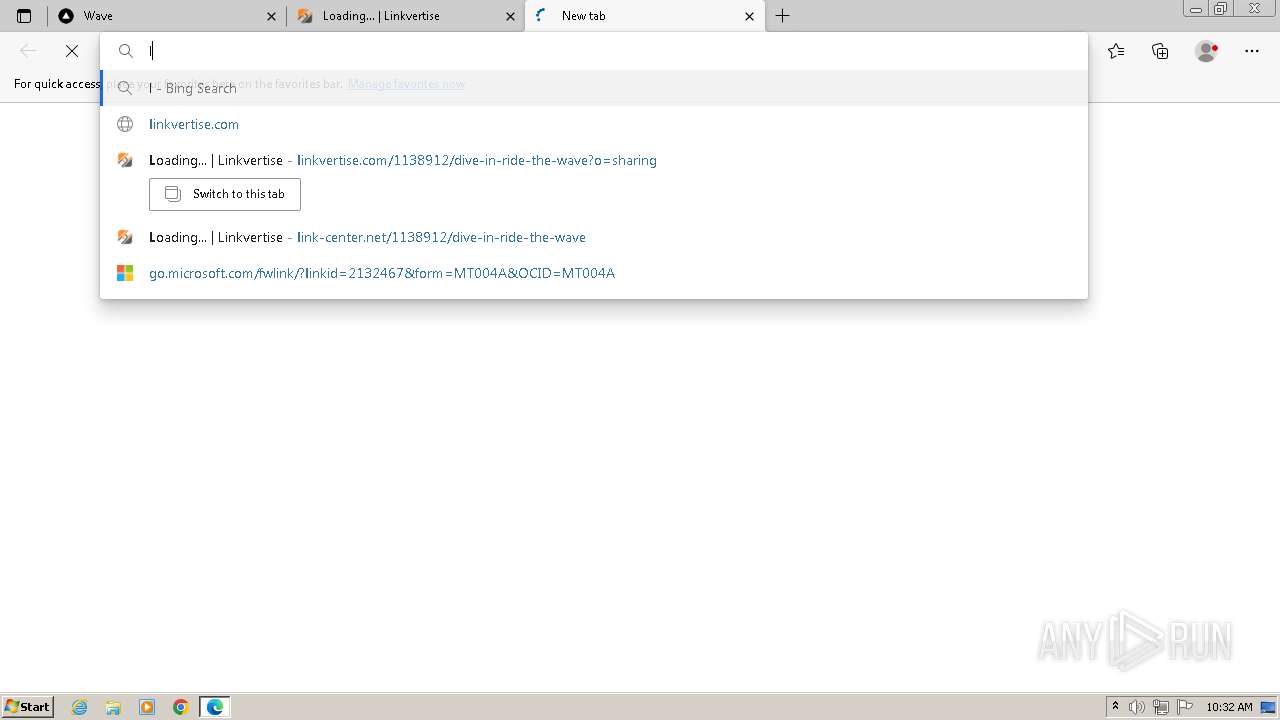Screen dimensions: 1280x720
Task: Open the volume speaker tray icon
Action: pos(1137,707)
